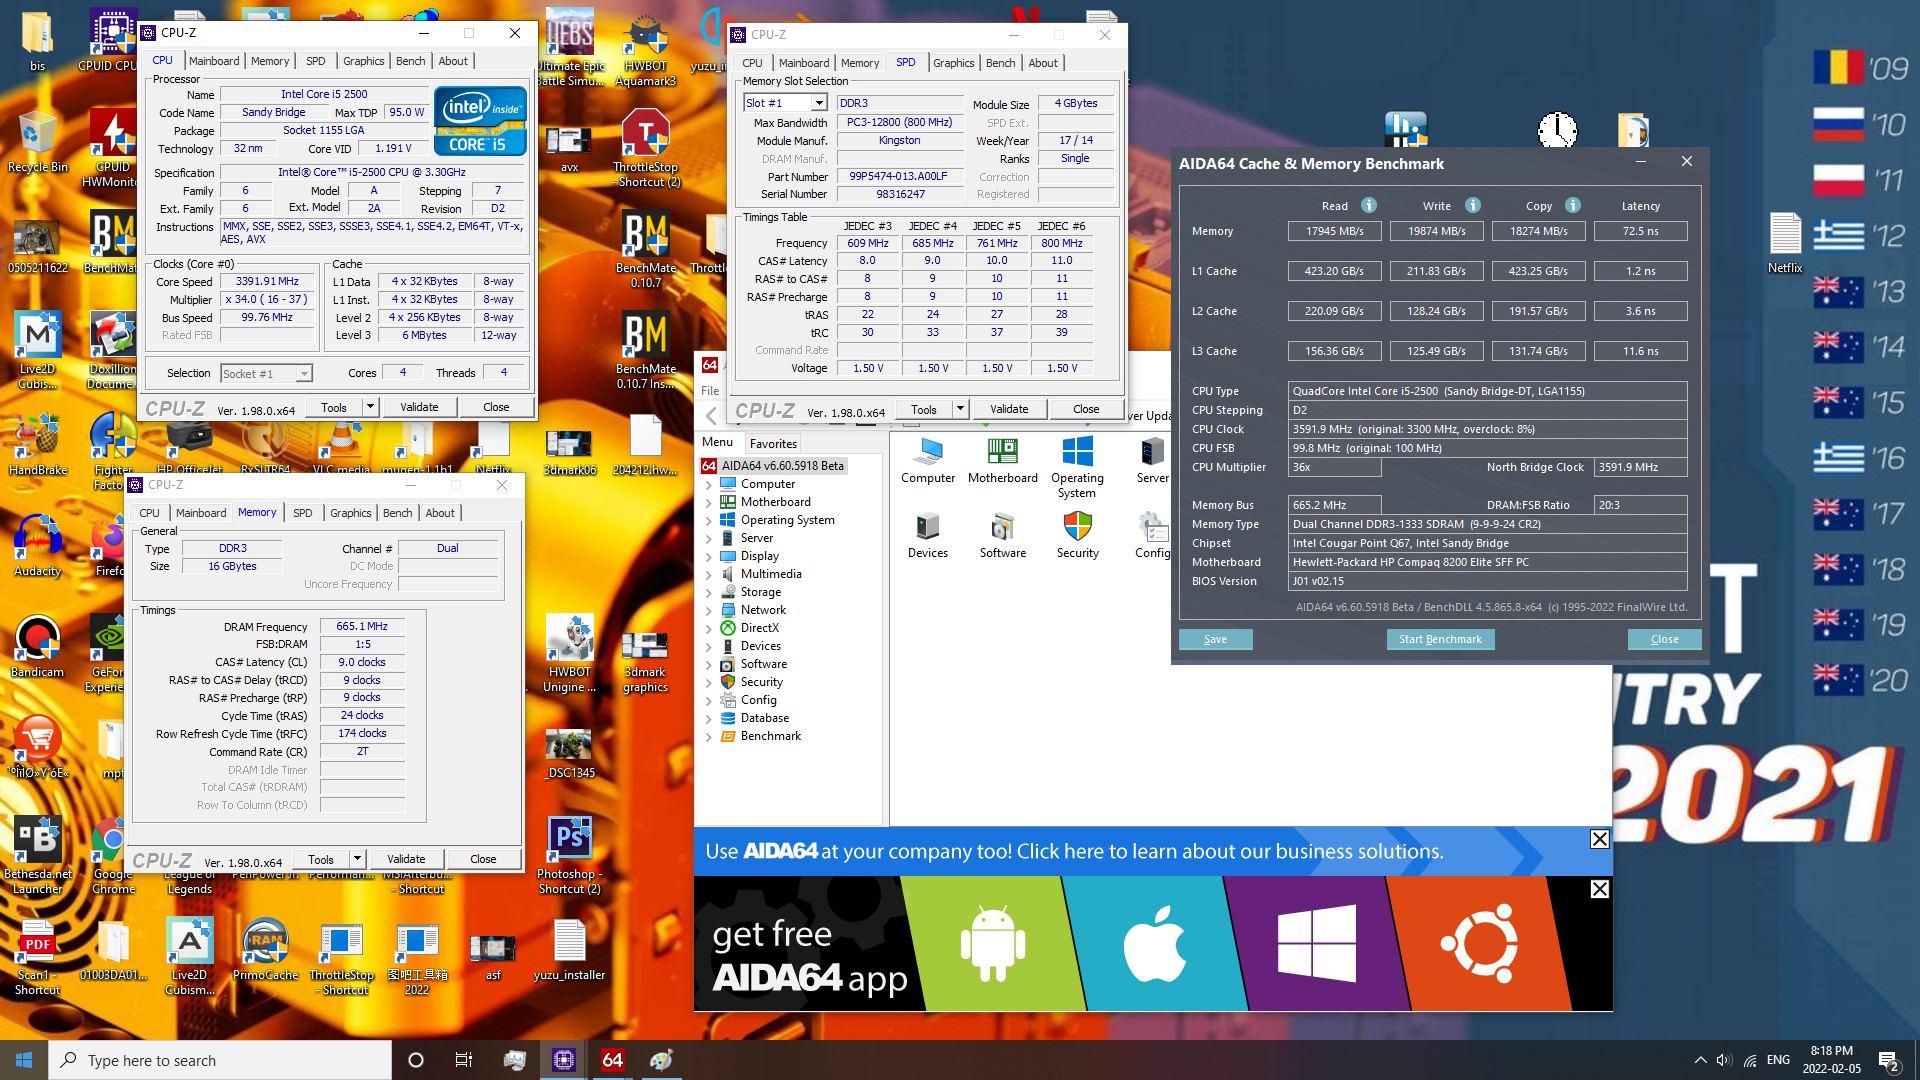This screenshot has width=1920, height=1080.
Task: Open the HandBrake desktop icon
Action: coord(37,445)
